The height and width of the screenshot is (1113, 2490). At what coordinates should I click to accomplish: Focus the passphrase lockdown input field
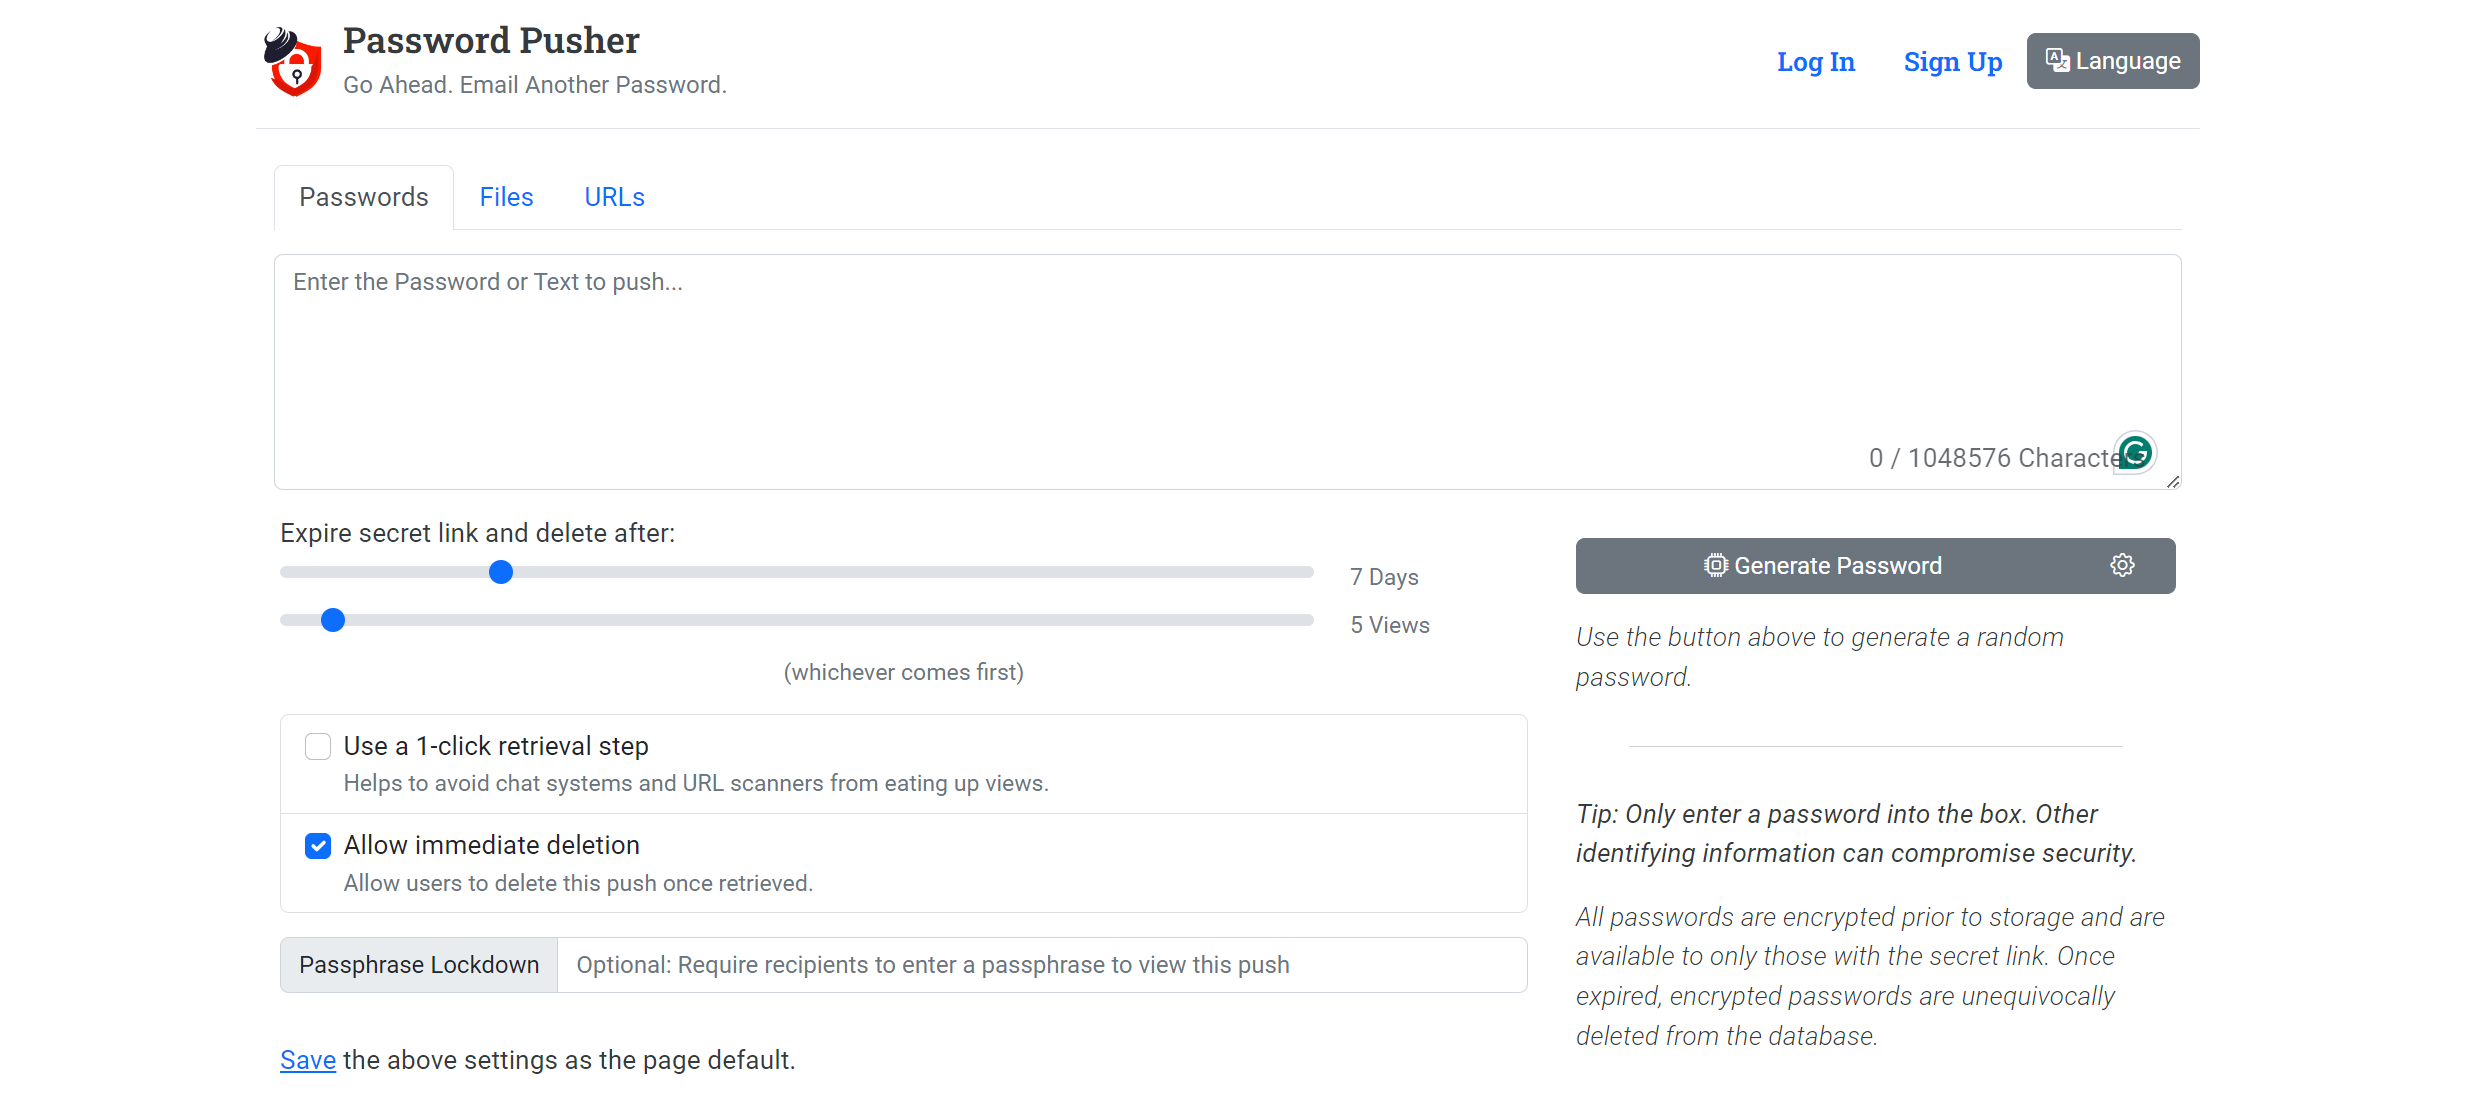[1040, 965]
